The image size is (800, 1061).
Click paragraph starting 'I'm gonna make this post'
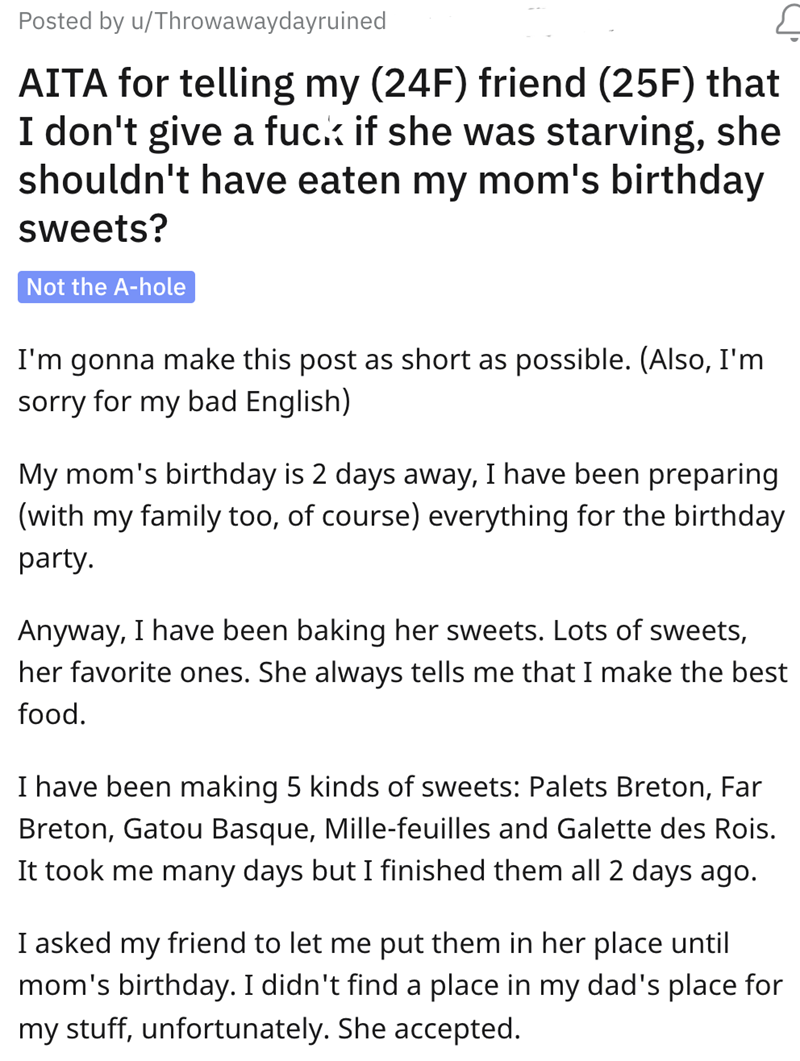(391, 380)
